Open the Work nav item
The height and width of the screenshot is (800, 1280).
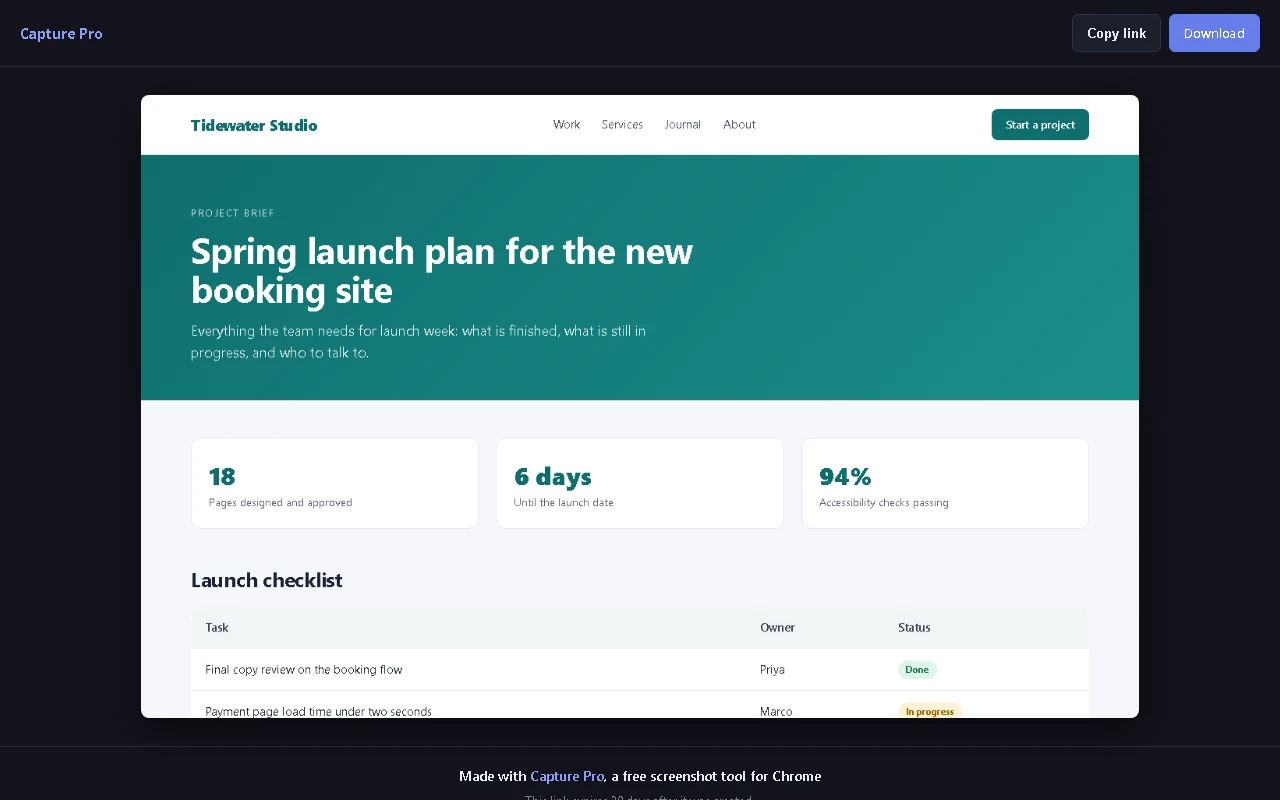click(x=566, y=124)
